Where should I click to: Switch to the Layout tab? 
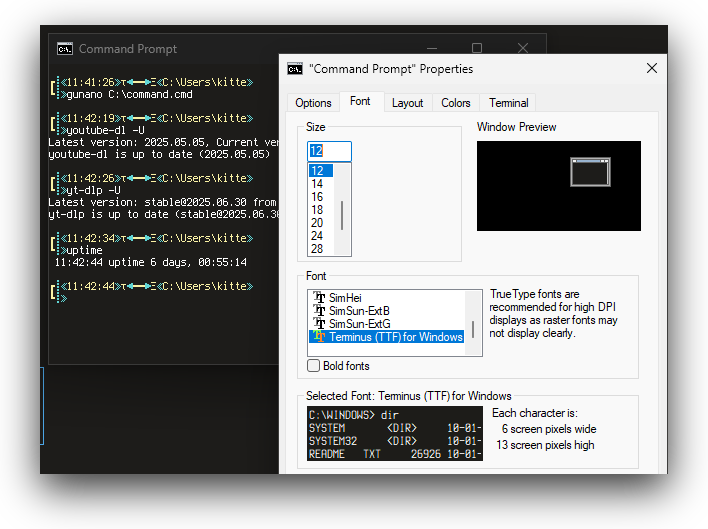tap(408, 103)
